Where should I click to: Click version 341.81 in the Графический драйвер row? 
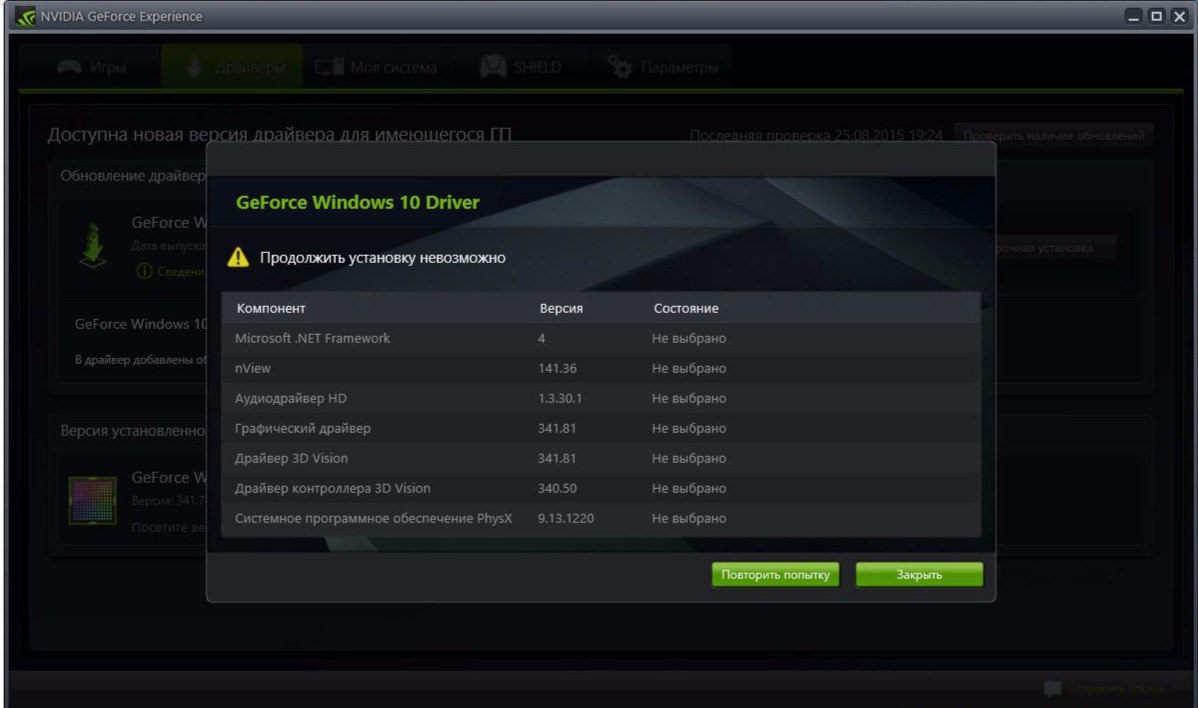coord(557,428)
